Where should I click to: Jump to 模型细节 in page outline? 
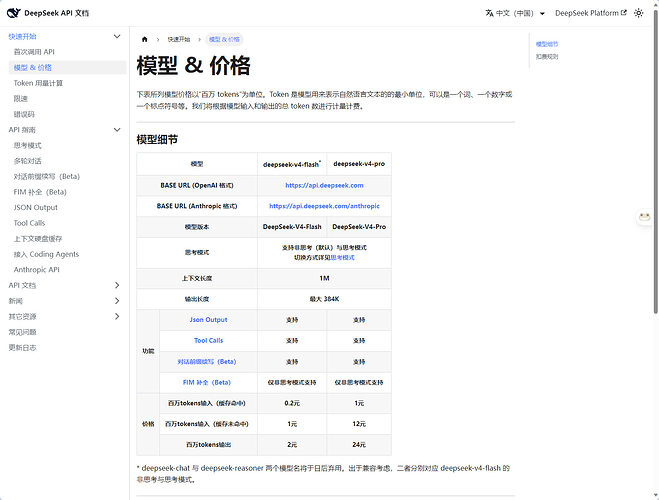(x=547, y=44)
